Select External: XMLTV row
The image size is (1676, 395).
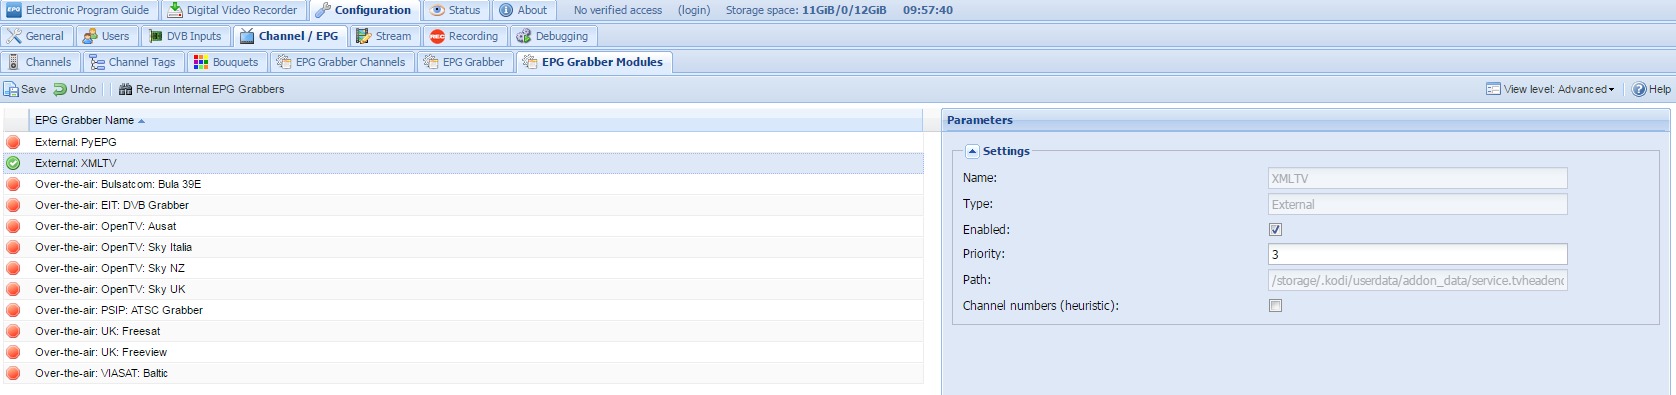coord(462,163)
